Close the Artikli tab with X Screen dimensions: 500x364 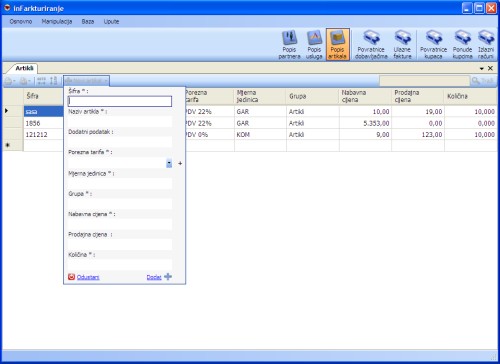coord(490,68)
